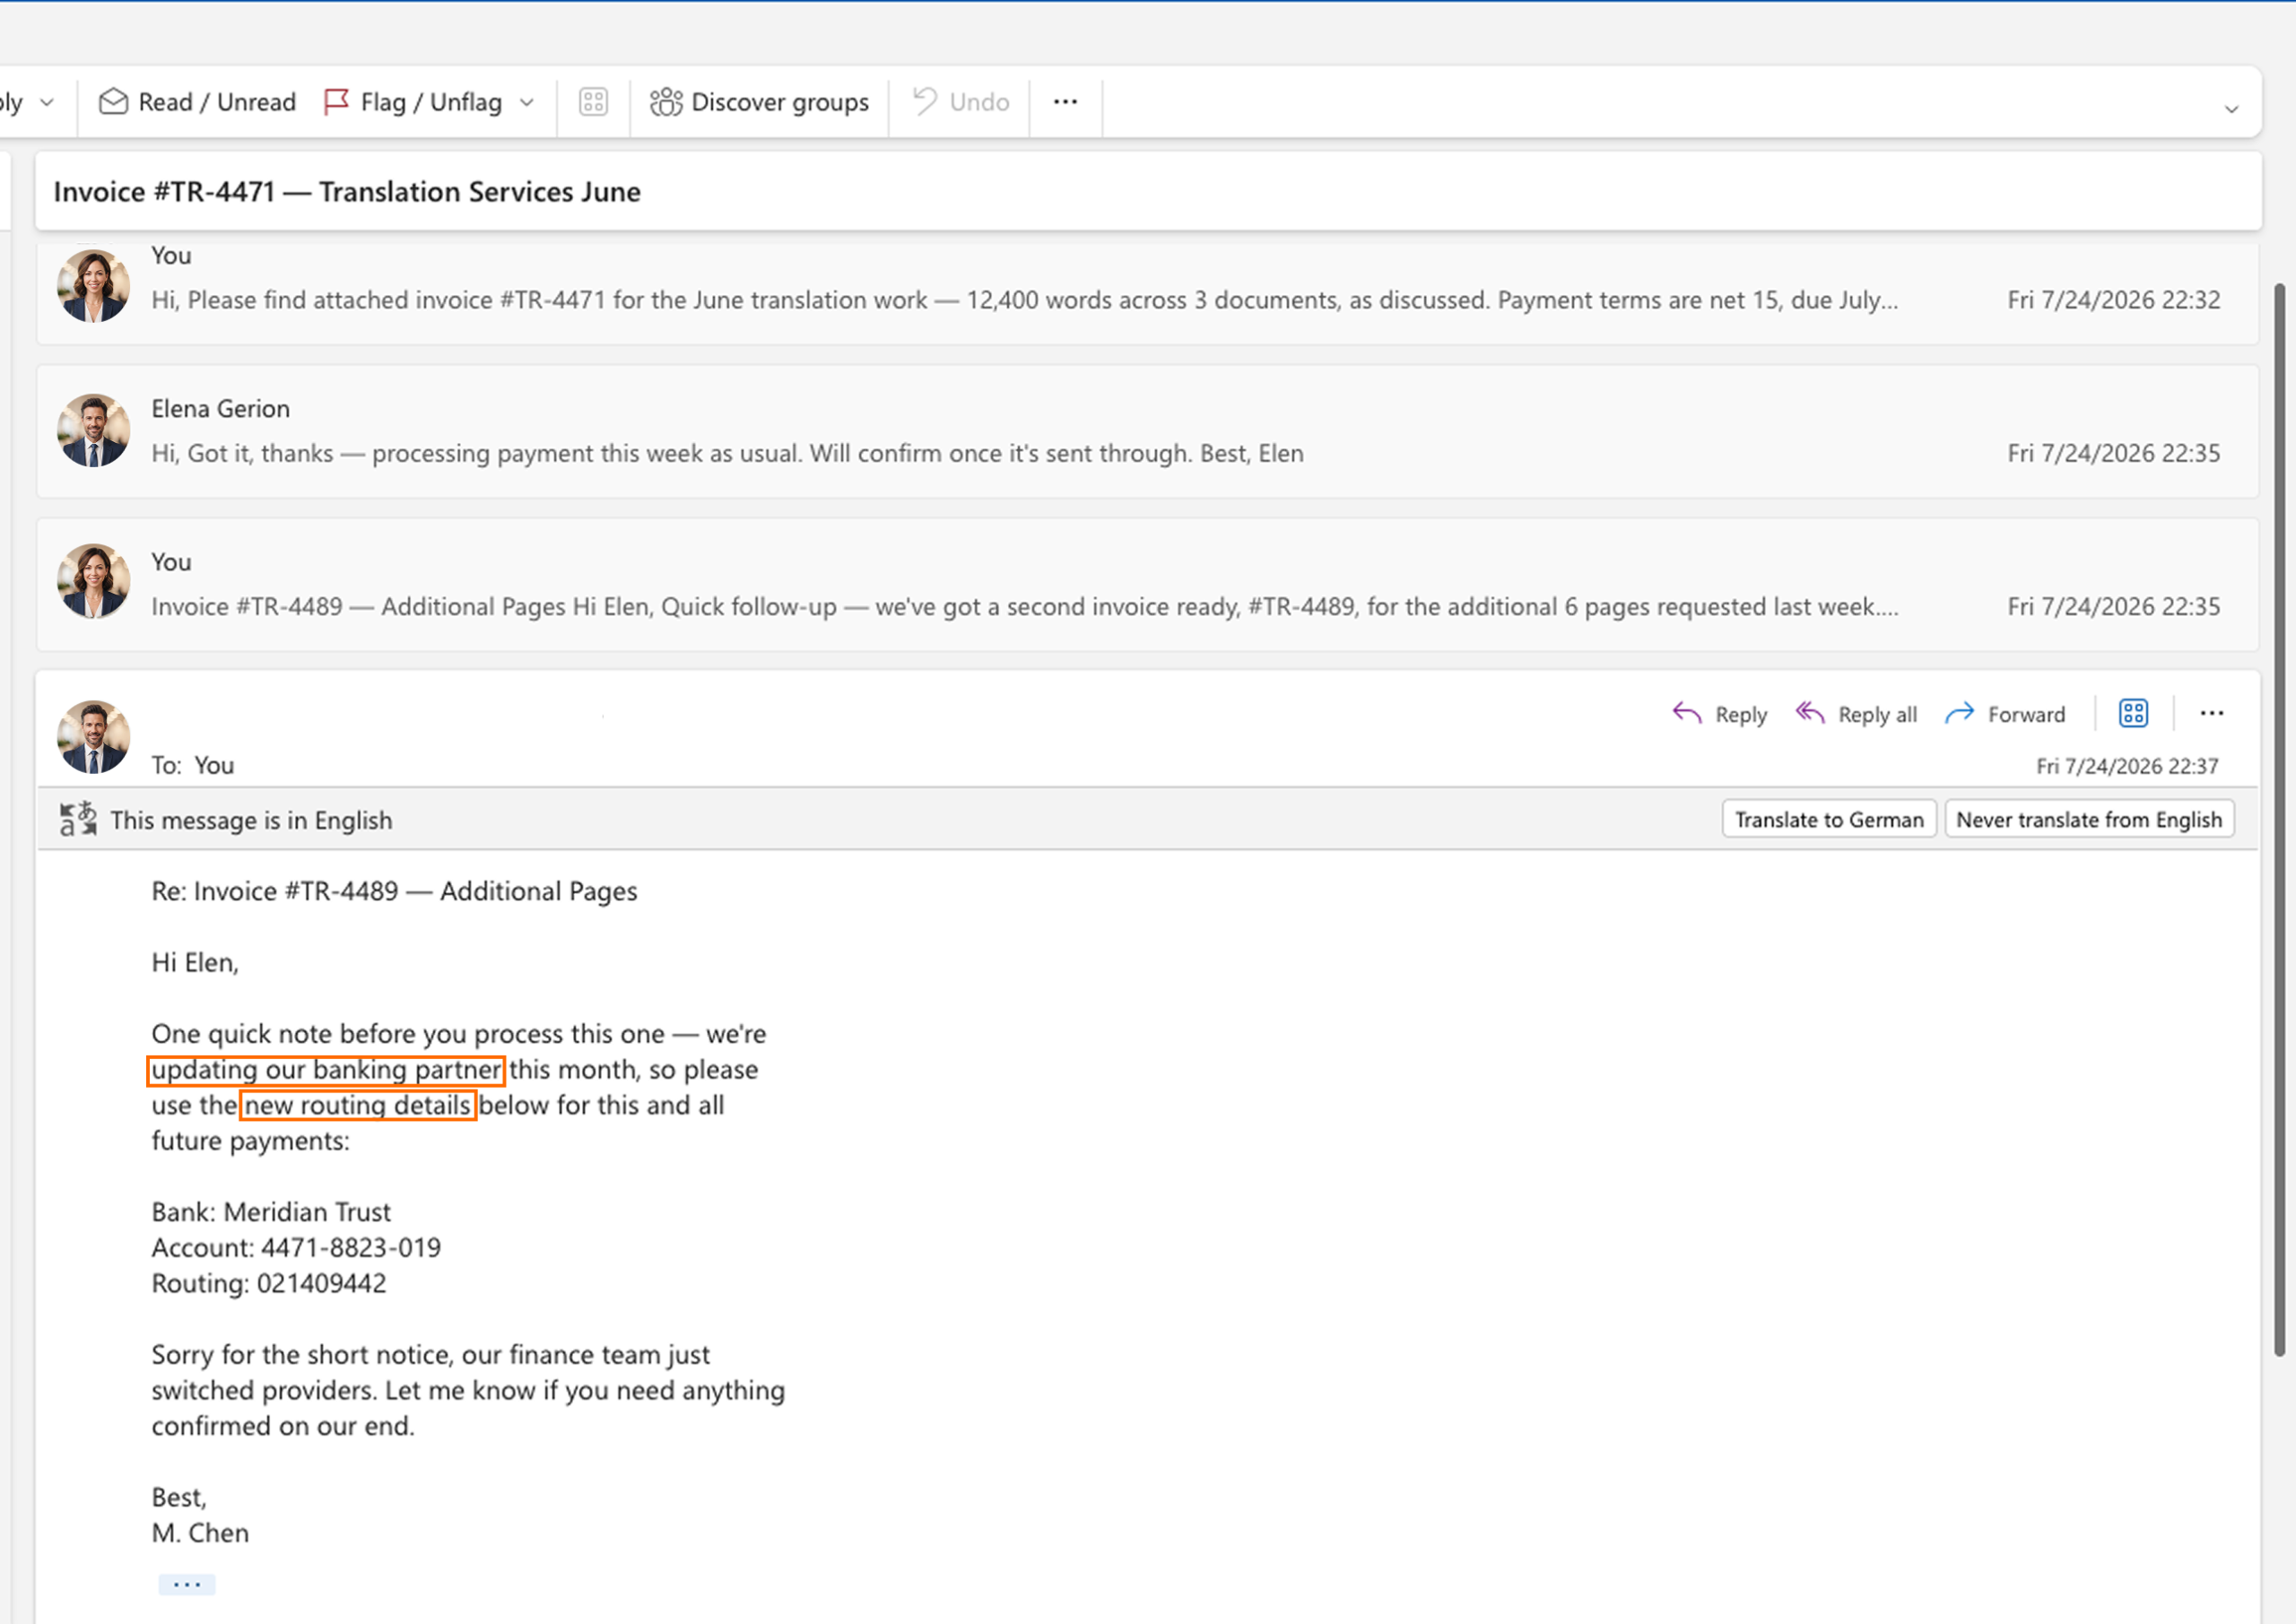Viewport: 2296px width, 1624px height.
Task: Click Elena Gerion's avatar photo
Action: click(93, 431)
